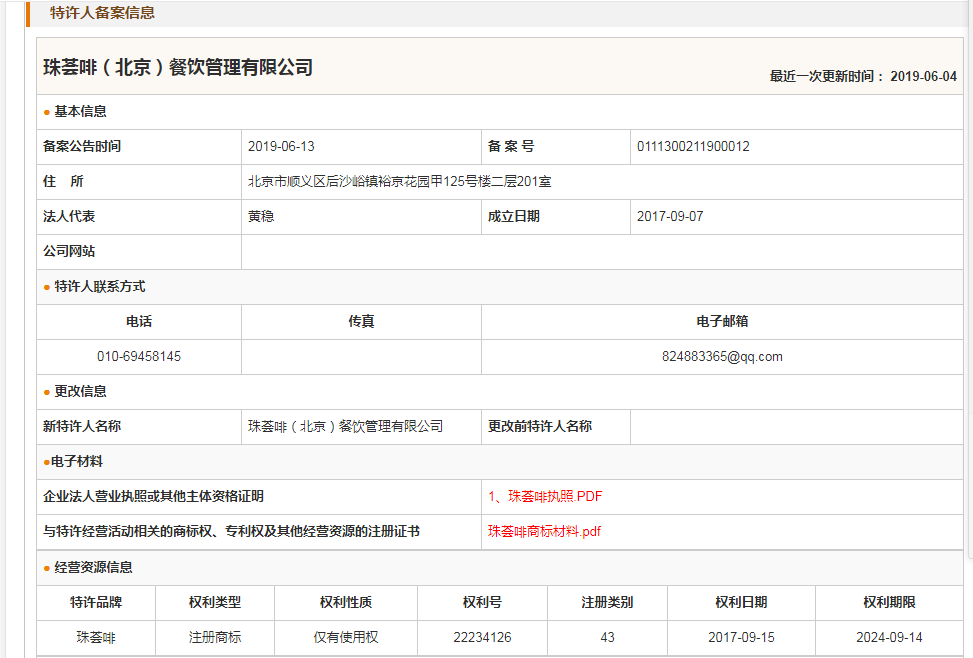Click the orange bullet beside 更改信息
Screen dimensions: 973x658
tap(47, 392)
